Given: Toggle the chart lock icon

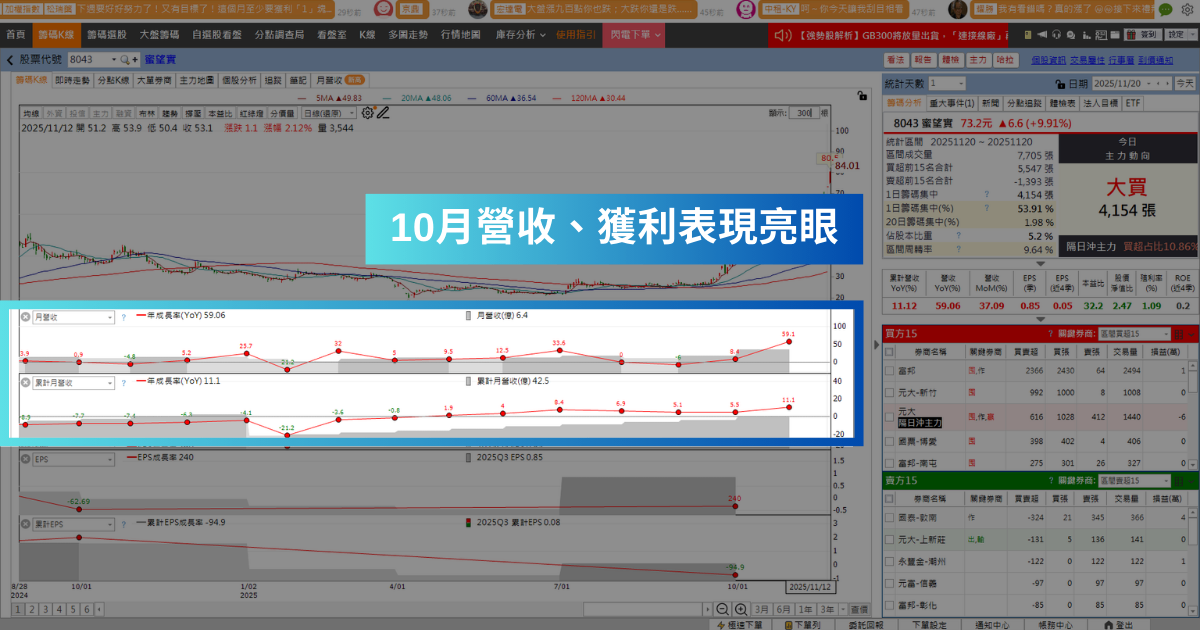Looking at the screenshot, I should (x=862, y=97).
